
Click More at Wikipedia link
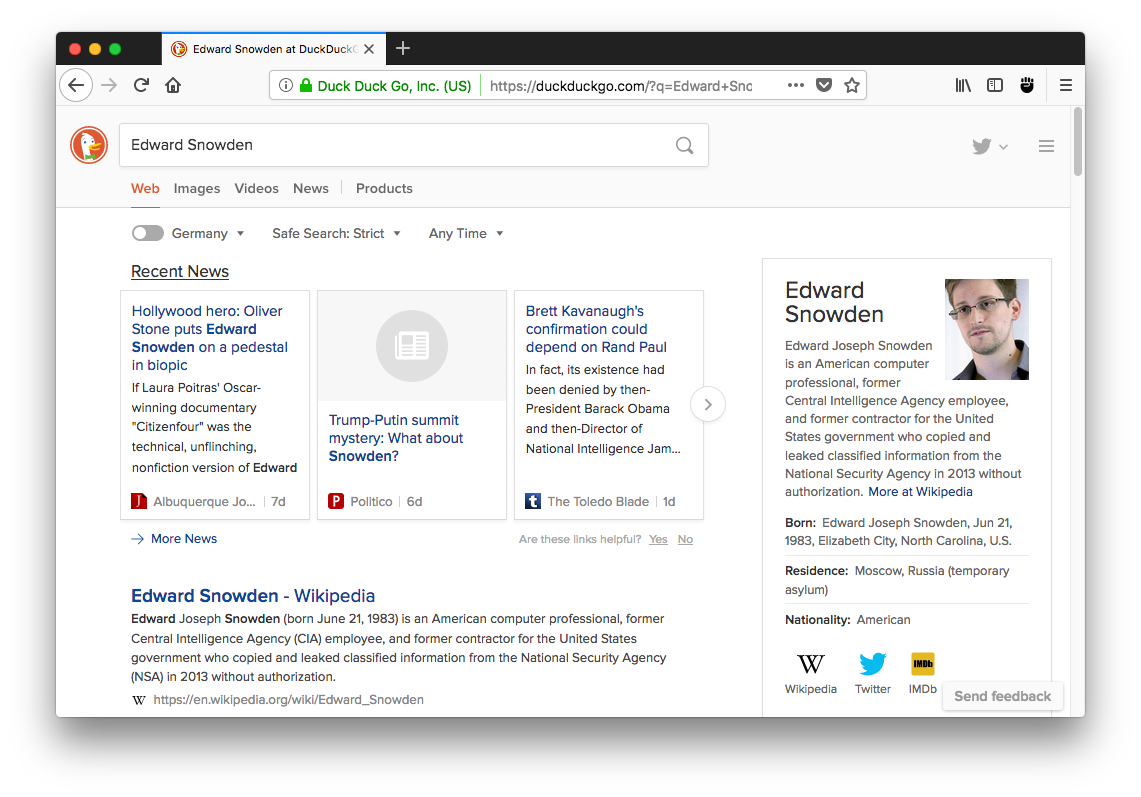920,492
